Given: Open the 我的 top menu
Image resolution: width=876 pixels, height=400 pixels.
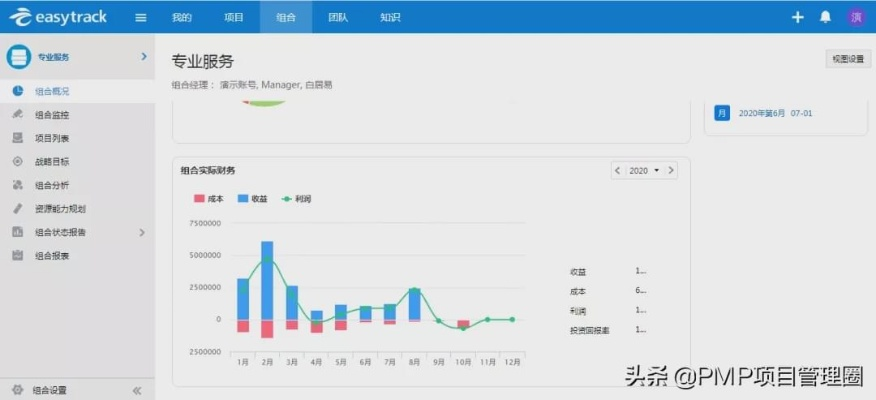Looking at the screenshot, I should 182,17.
